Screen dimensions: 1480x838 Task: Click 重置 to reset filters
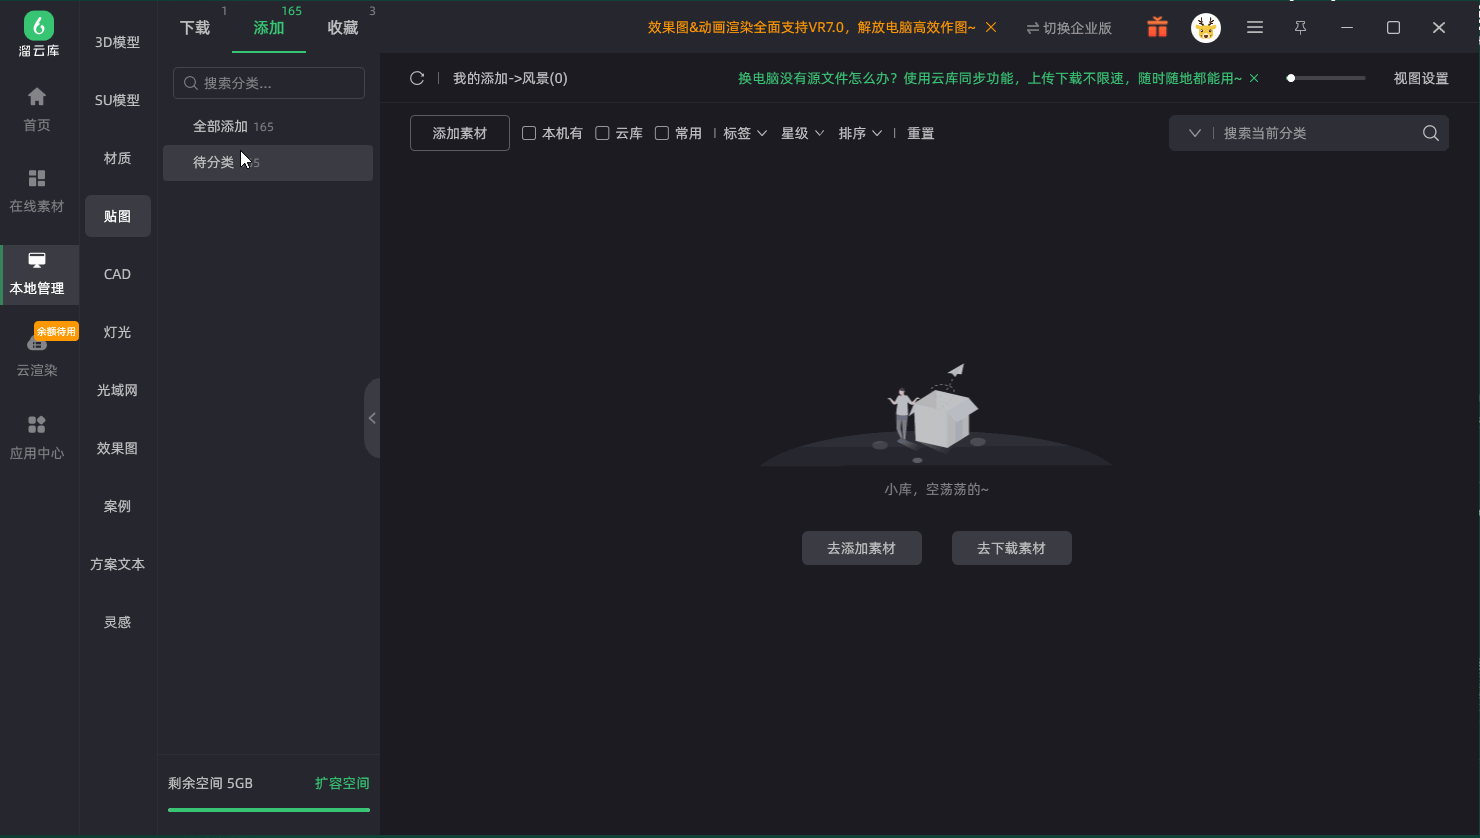pos(921,133)
